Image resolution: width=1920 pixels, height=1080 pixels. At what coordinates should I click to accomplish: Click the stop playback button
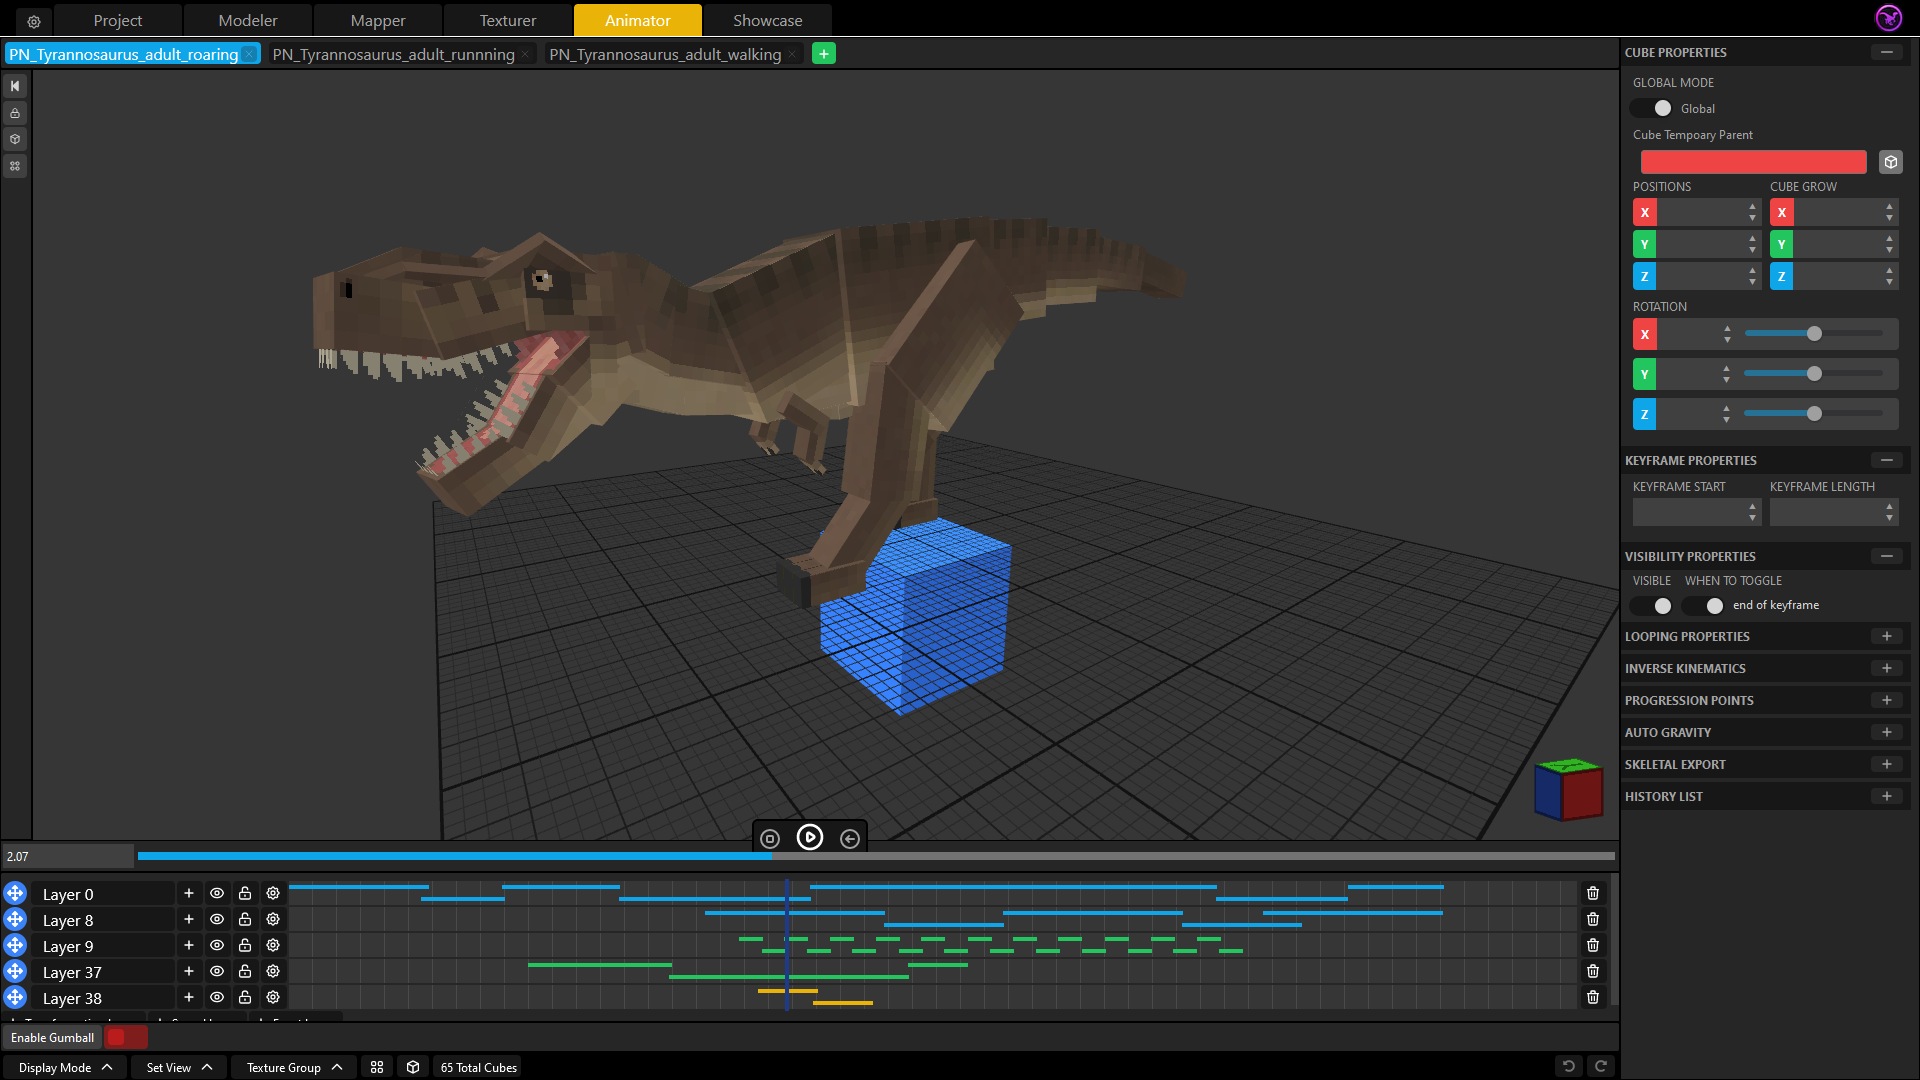tap(769, 839)
